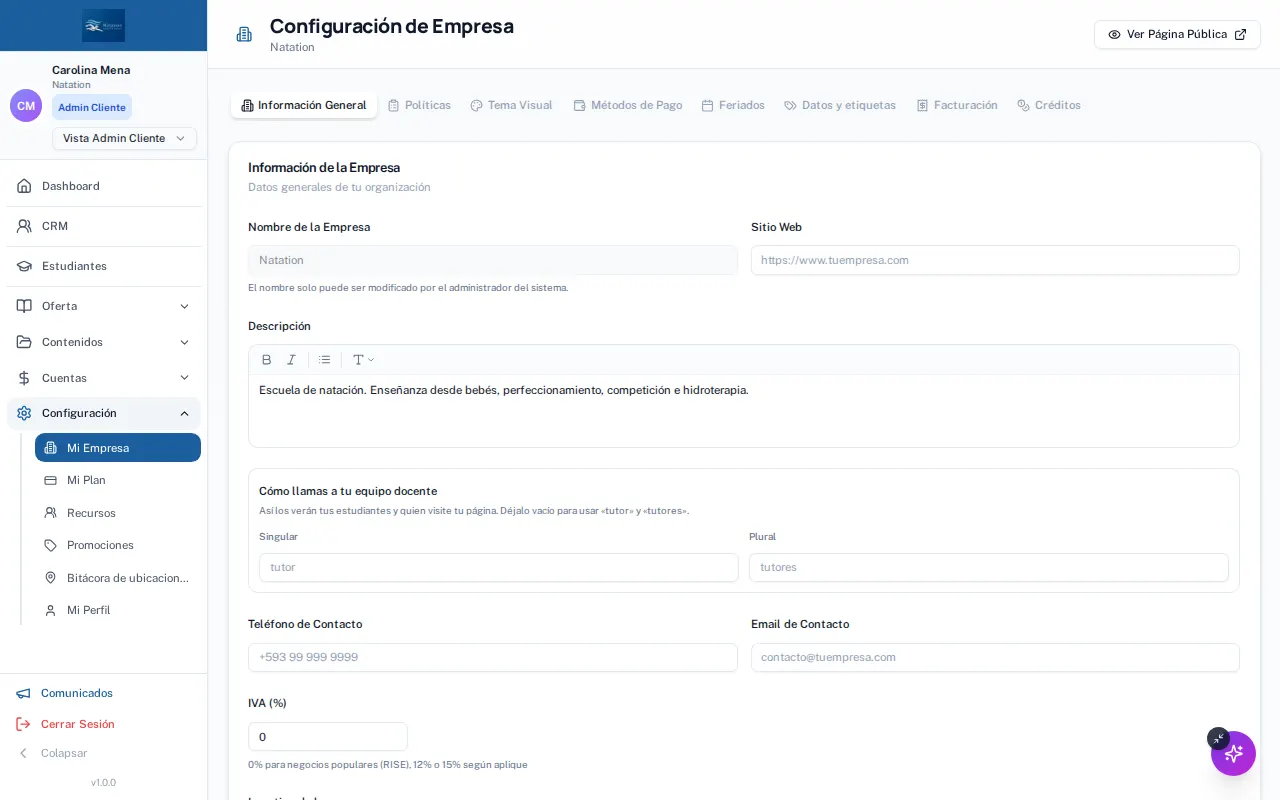Click the IVA (%) number field
Screen dimensions: 1280x800
click(328, 737)
